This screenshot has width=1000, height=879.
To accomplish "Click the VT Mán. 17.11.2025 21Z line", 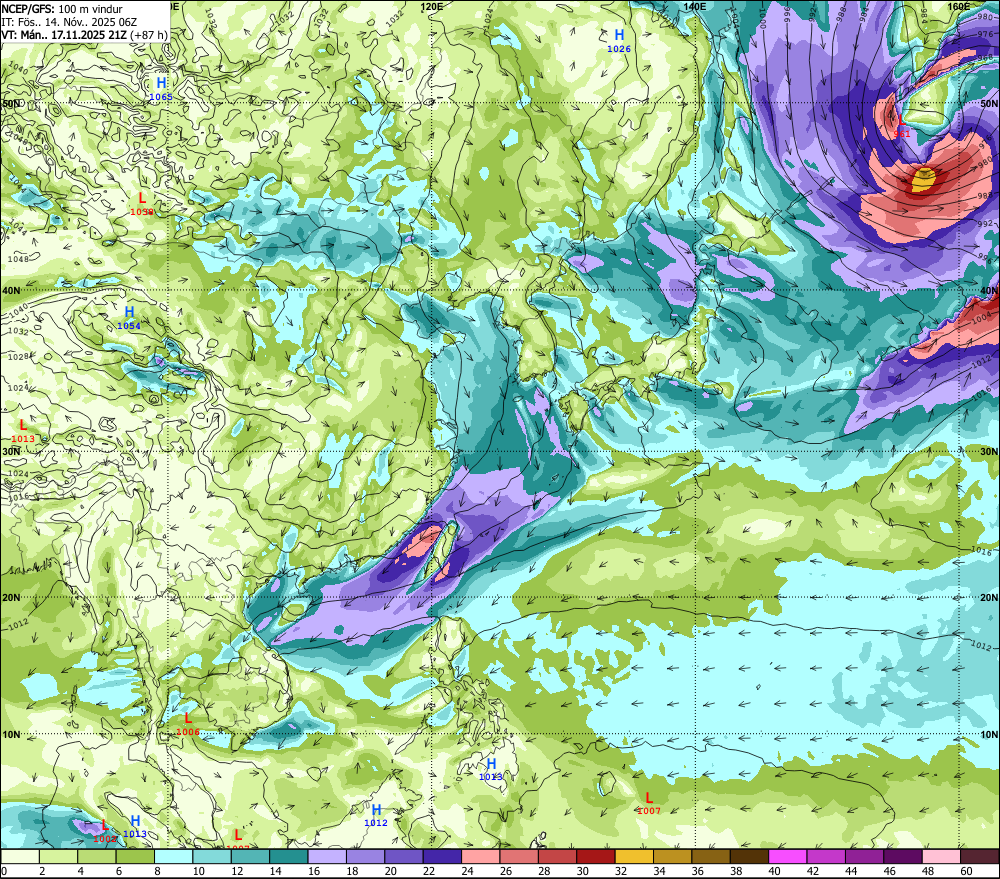I will [x=84, y=34].
